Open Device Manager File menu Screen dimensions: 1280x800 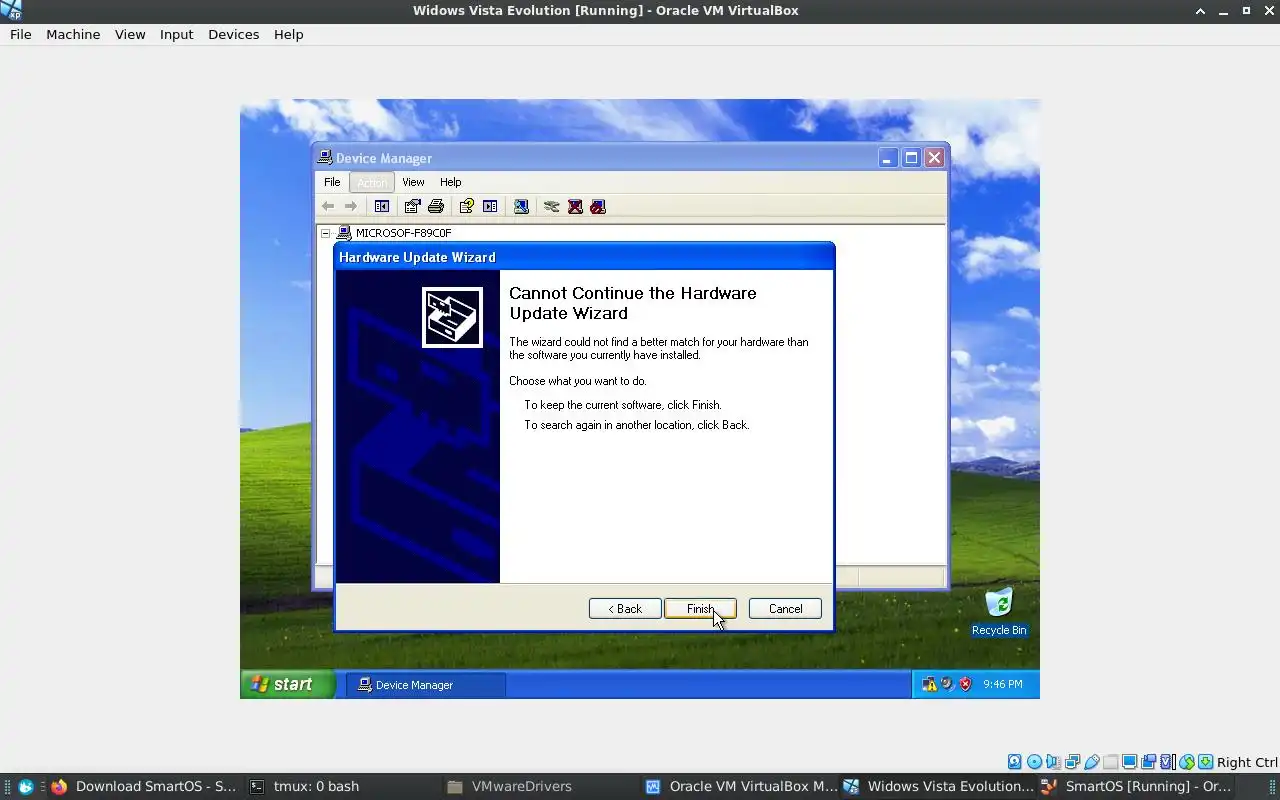tap(332, 182)
